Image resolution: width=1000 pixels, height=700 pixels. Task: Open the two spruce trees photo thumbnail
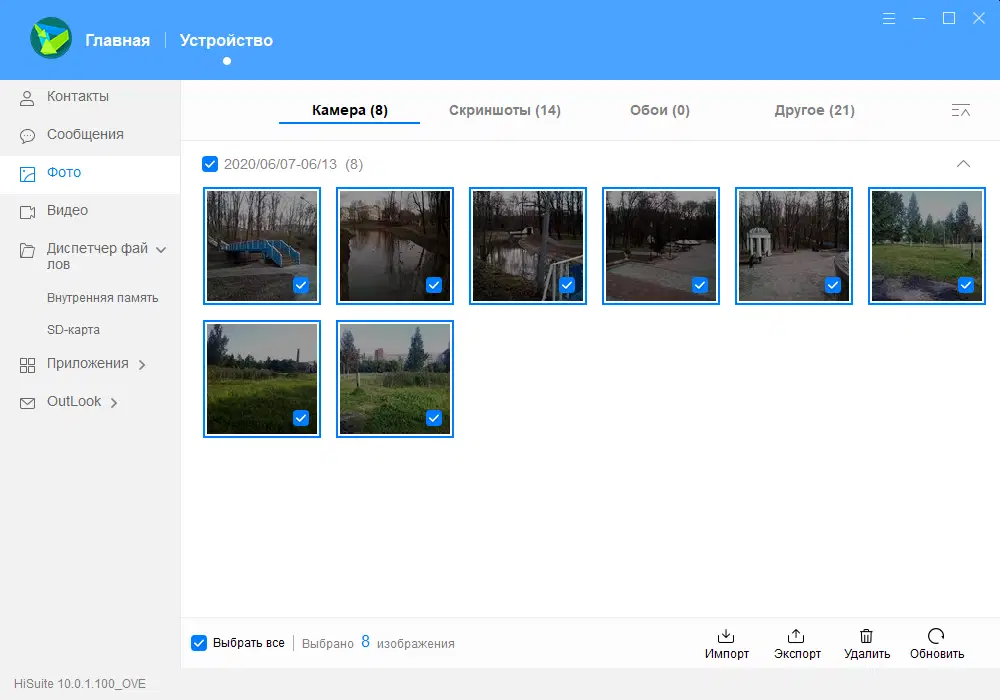pyautogui.click(x=395, y=379)
